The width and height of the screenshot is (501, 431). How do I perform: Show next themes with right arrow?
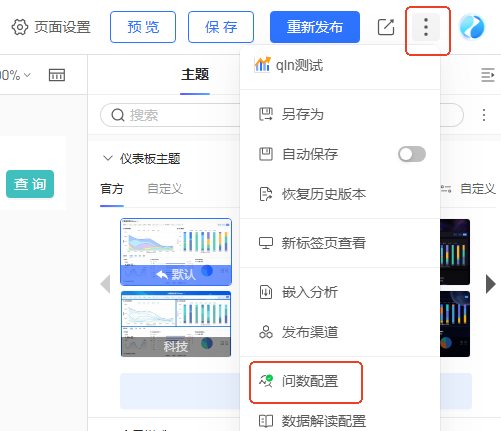point(490,284)
